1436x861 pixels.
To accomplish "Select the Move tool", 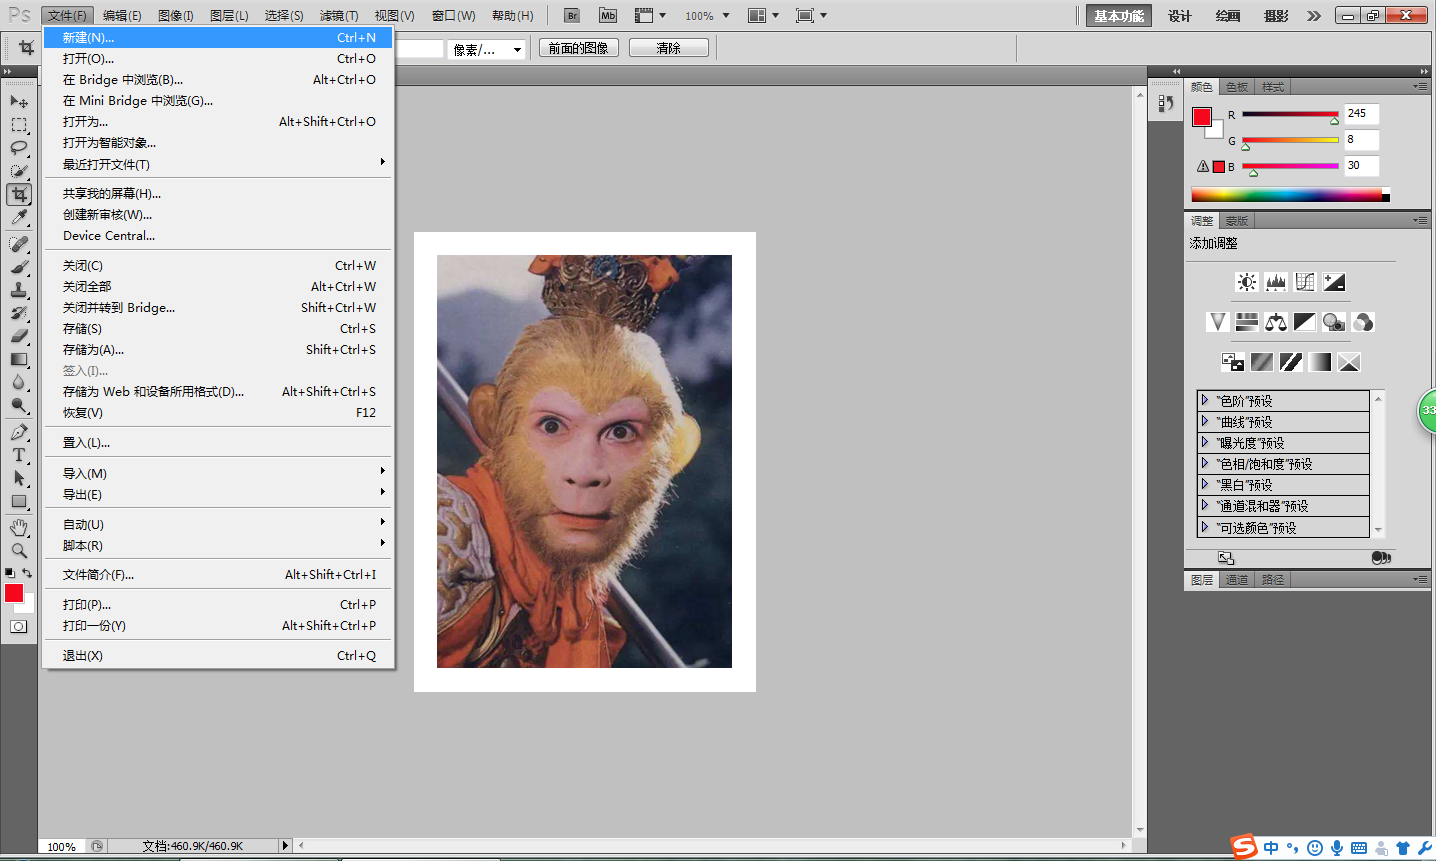I will [x=19, y=102].
